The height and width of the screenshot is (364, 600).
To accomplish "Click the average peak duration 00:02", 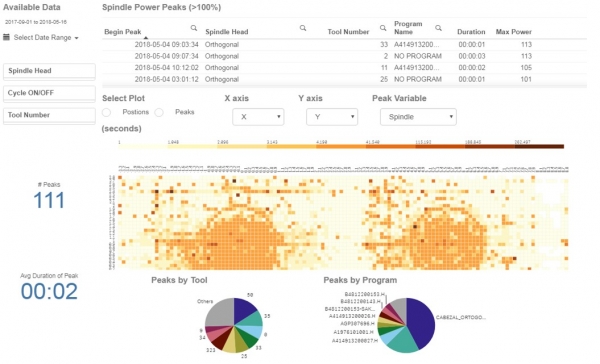I will (x=49, y=291).
